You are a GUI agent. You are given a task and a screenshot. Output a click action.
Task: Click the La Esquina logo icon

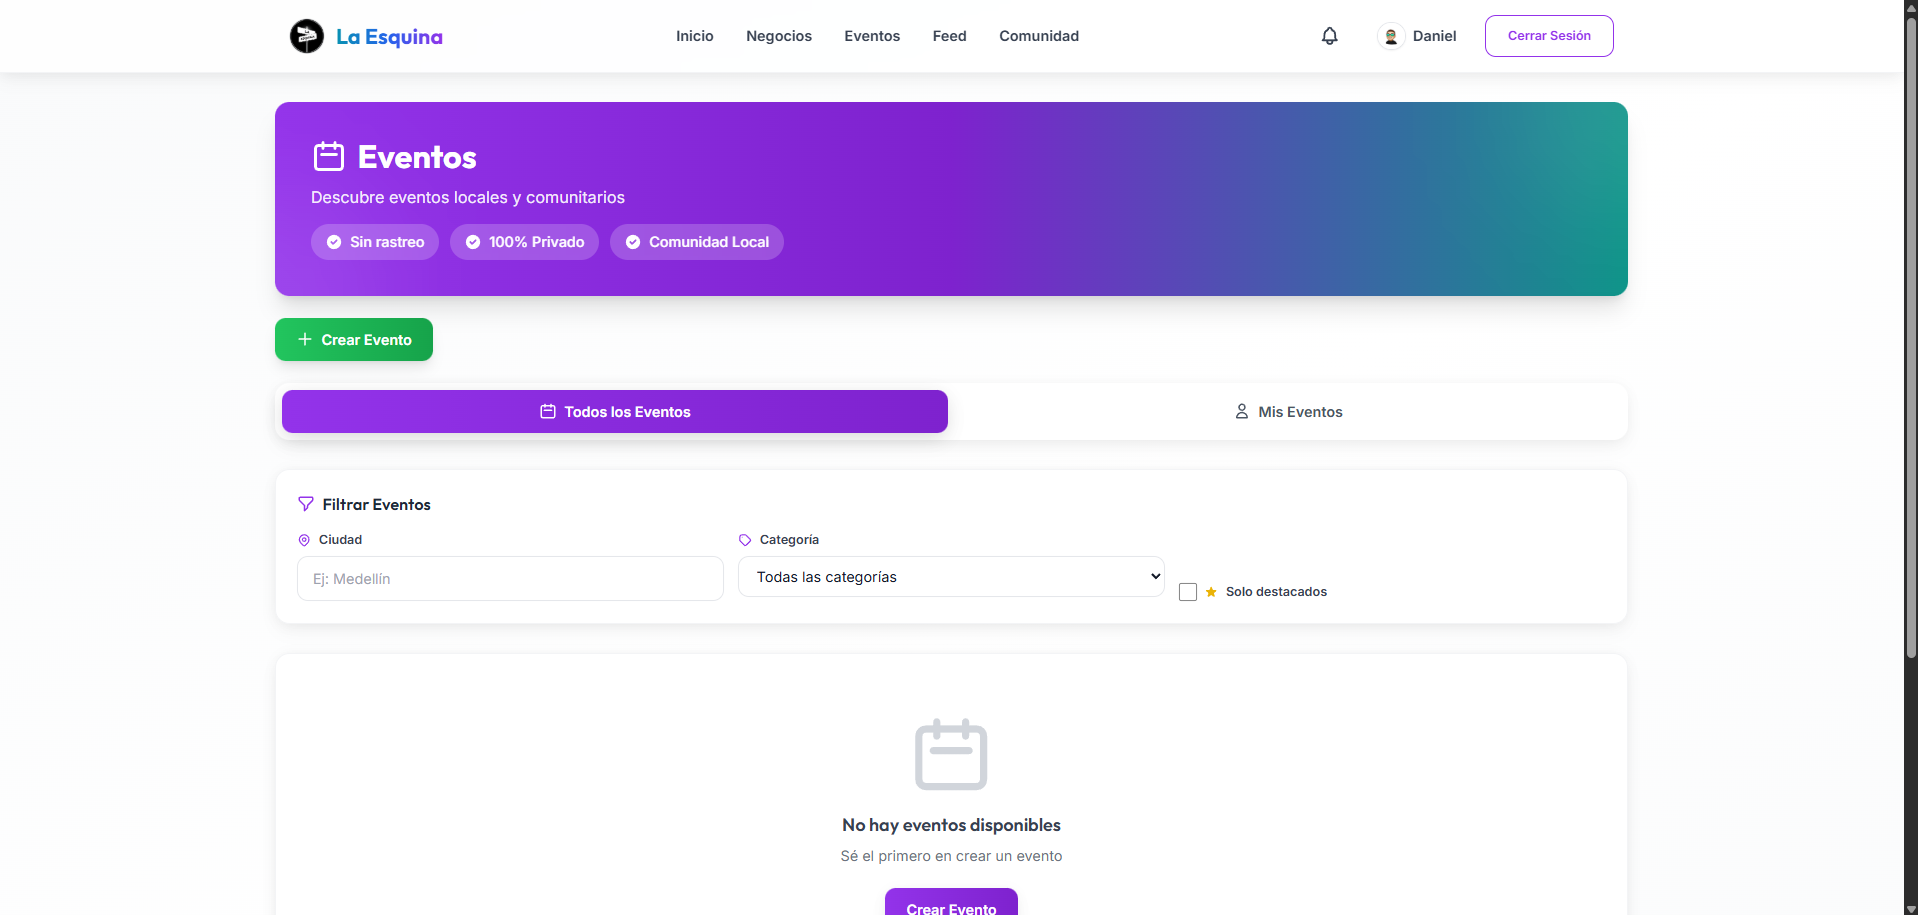(306, 36)
